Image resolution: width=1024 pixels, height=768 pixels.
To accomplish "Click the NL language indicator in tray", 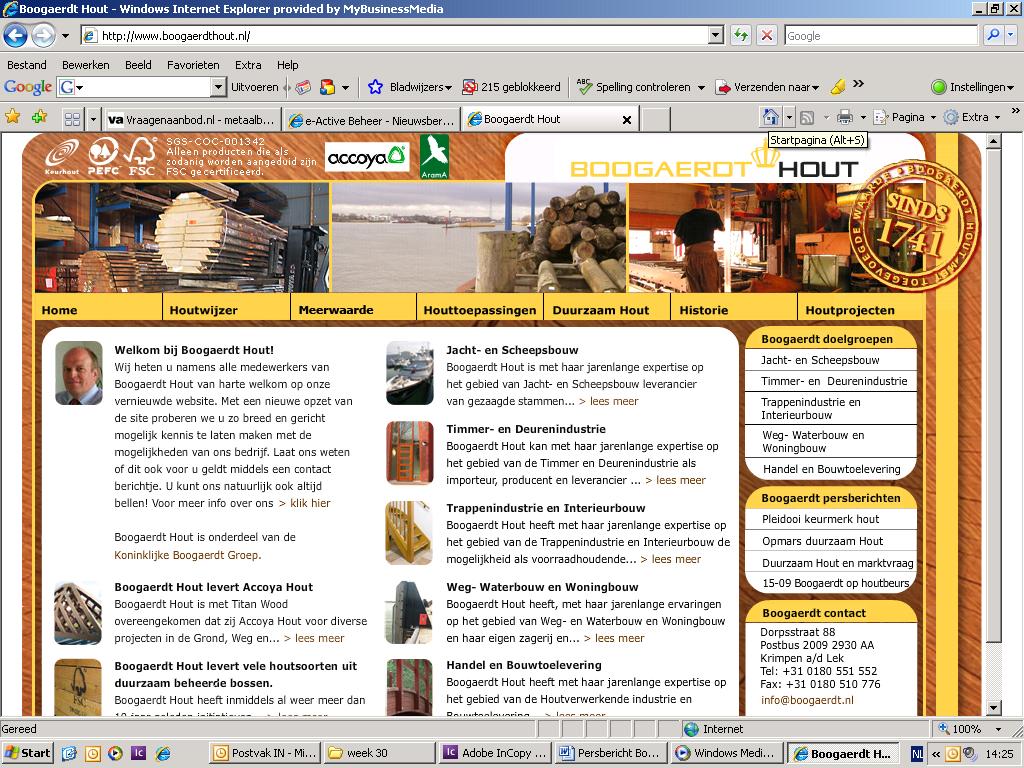I will point(917,754).
